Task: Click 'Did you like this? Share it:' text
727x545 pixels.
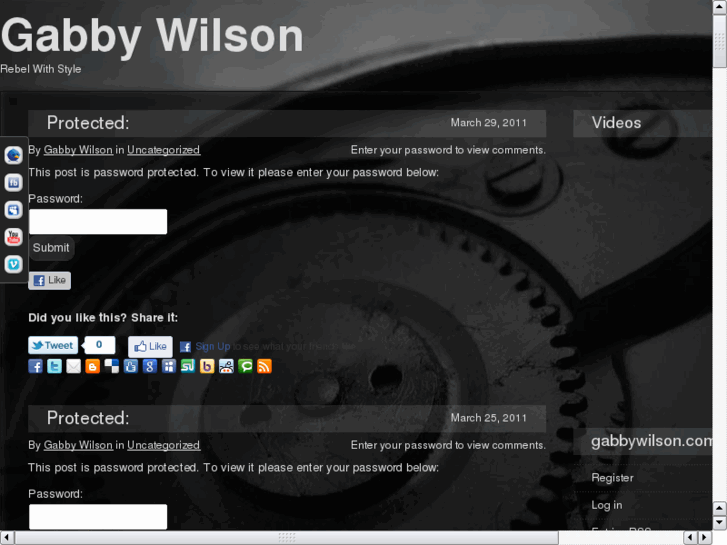Action: point(103,318)
